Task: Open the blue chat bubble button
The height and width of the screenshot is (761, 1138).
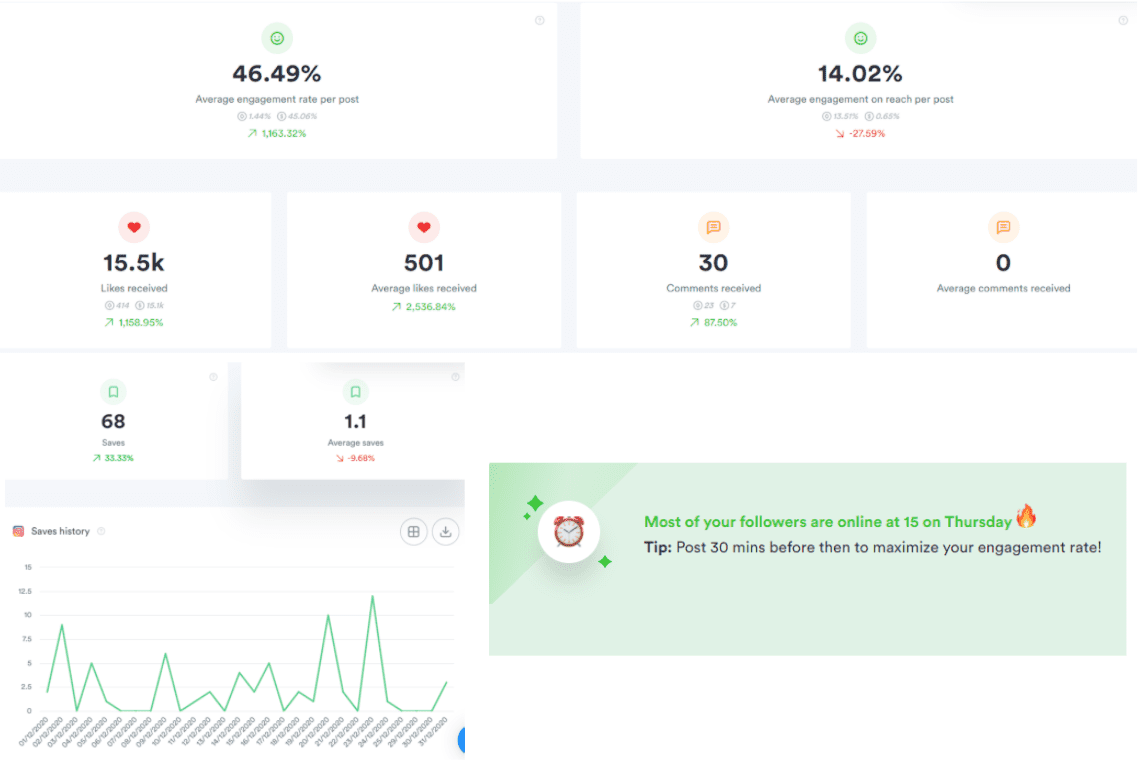Action: [x=462, y=740]
